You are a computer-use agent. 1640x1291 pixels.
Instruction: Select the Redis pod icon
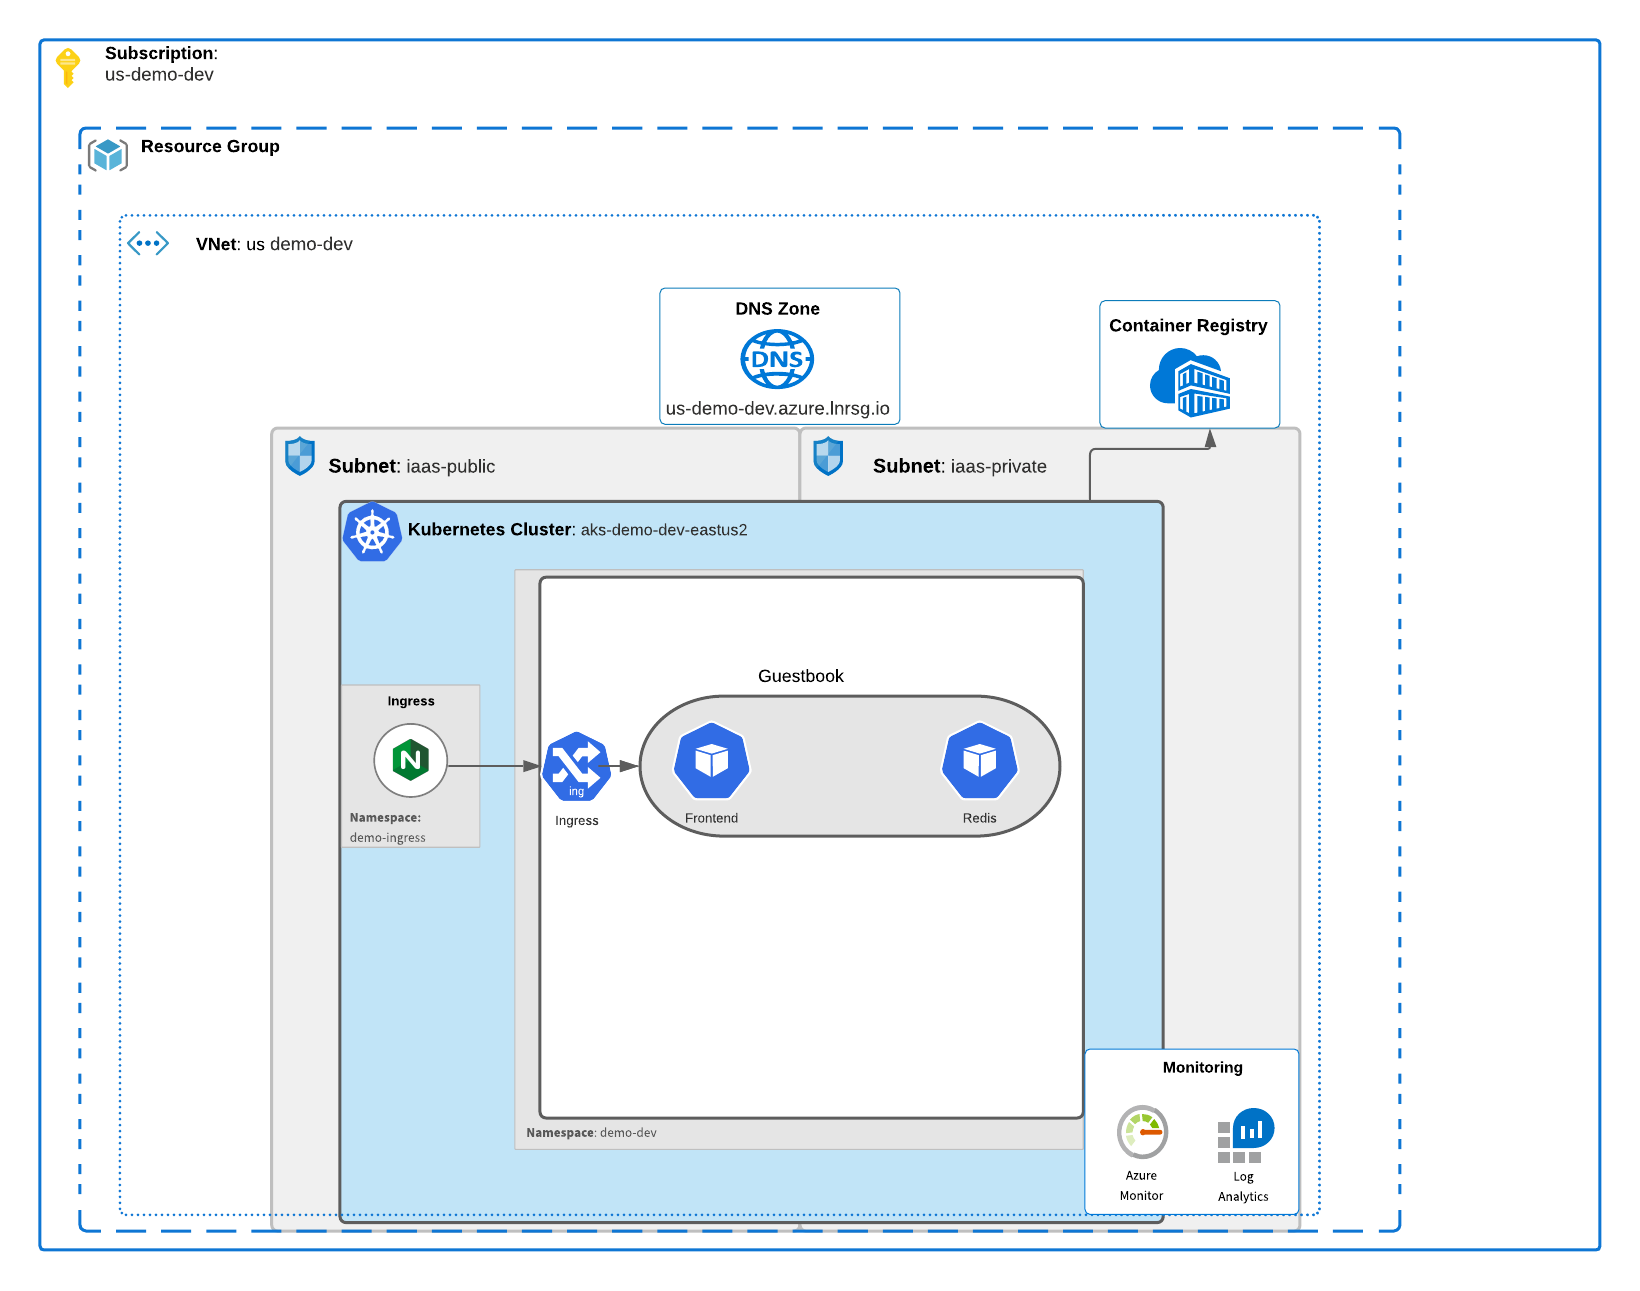pyautogui.click(x=980, y=761)
